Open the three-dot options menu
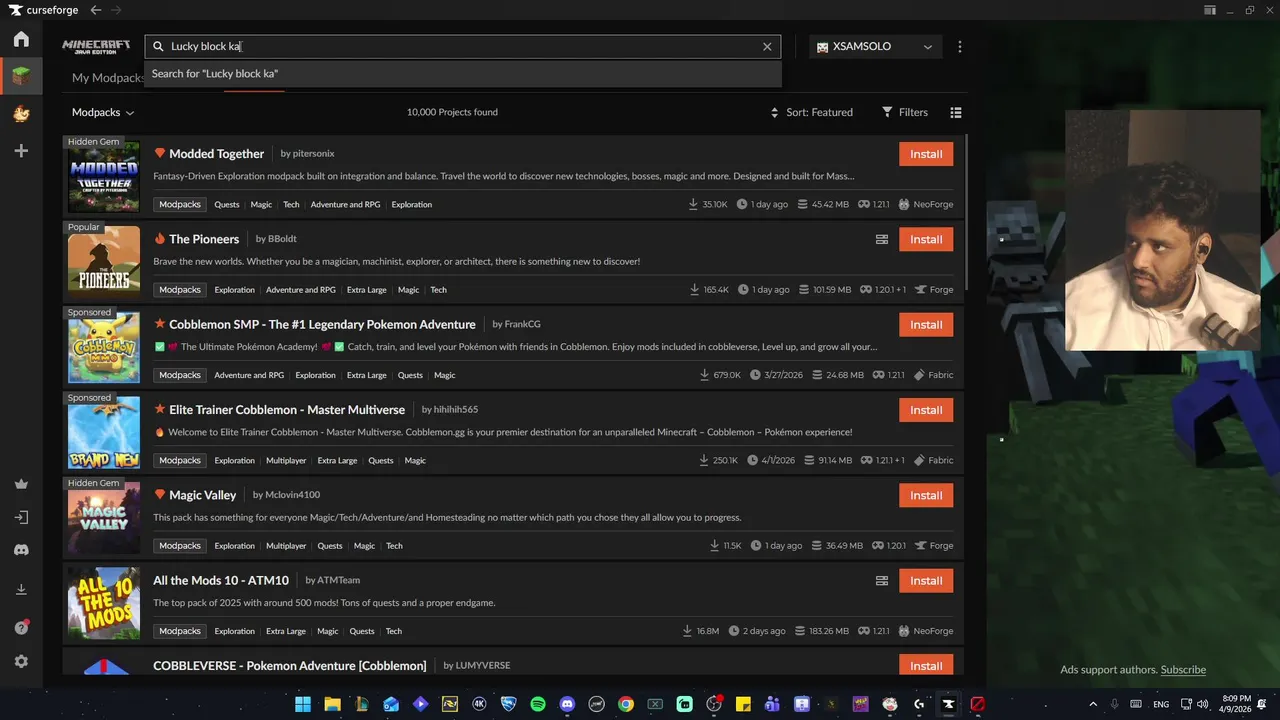This screenshot has height=720, width=1280. tap(959, 46)
